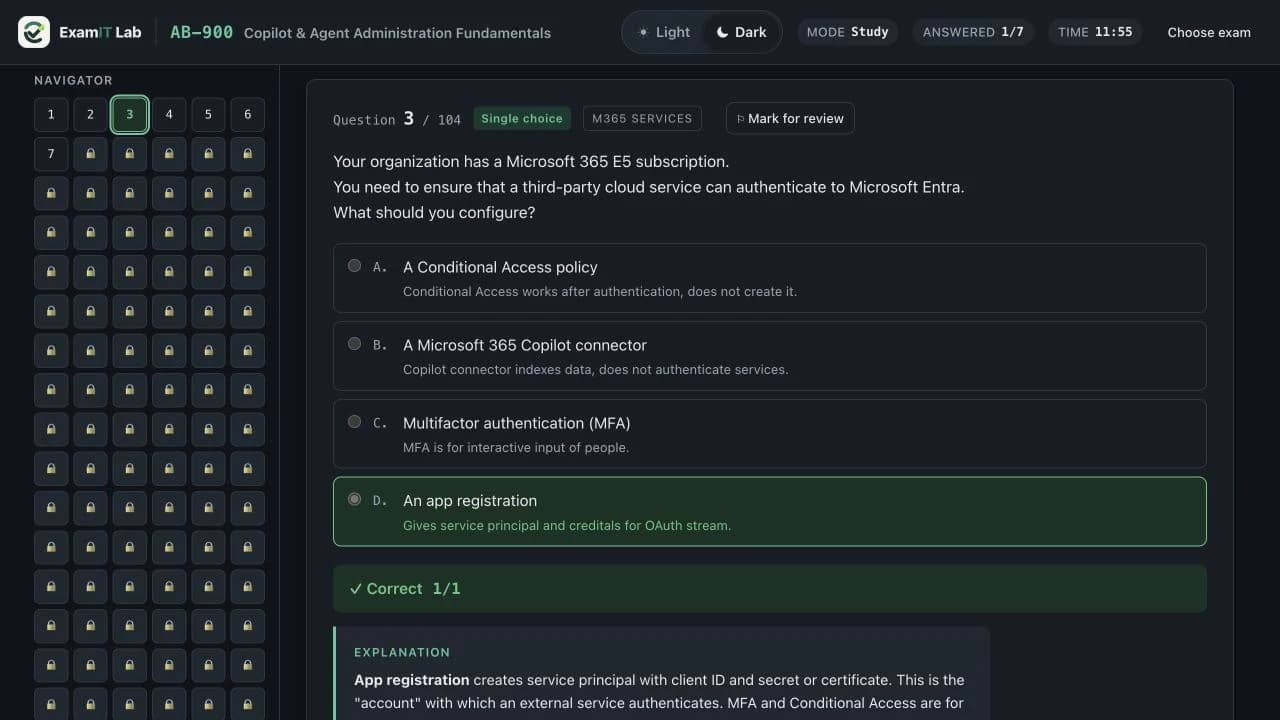
Task: Switch to Dark theme
Action: click(x=741, y=32)
